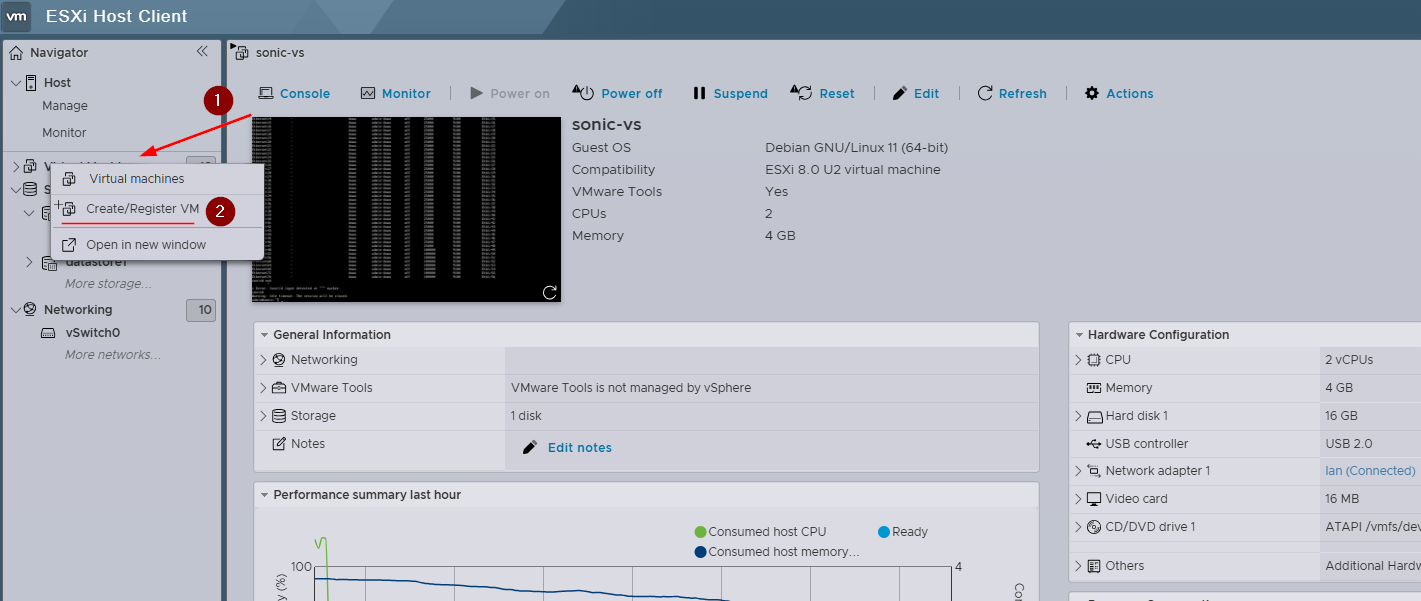Select vSwitch0 in the tree

coord(93,333)
